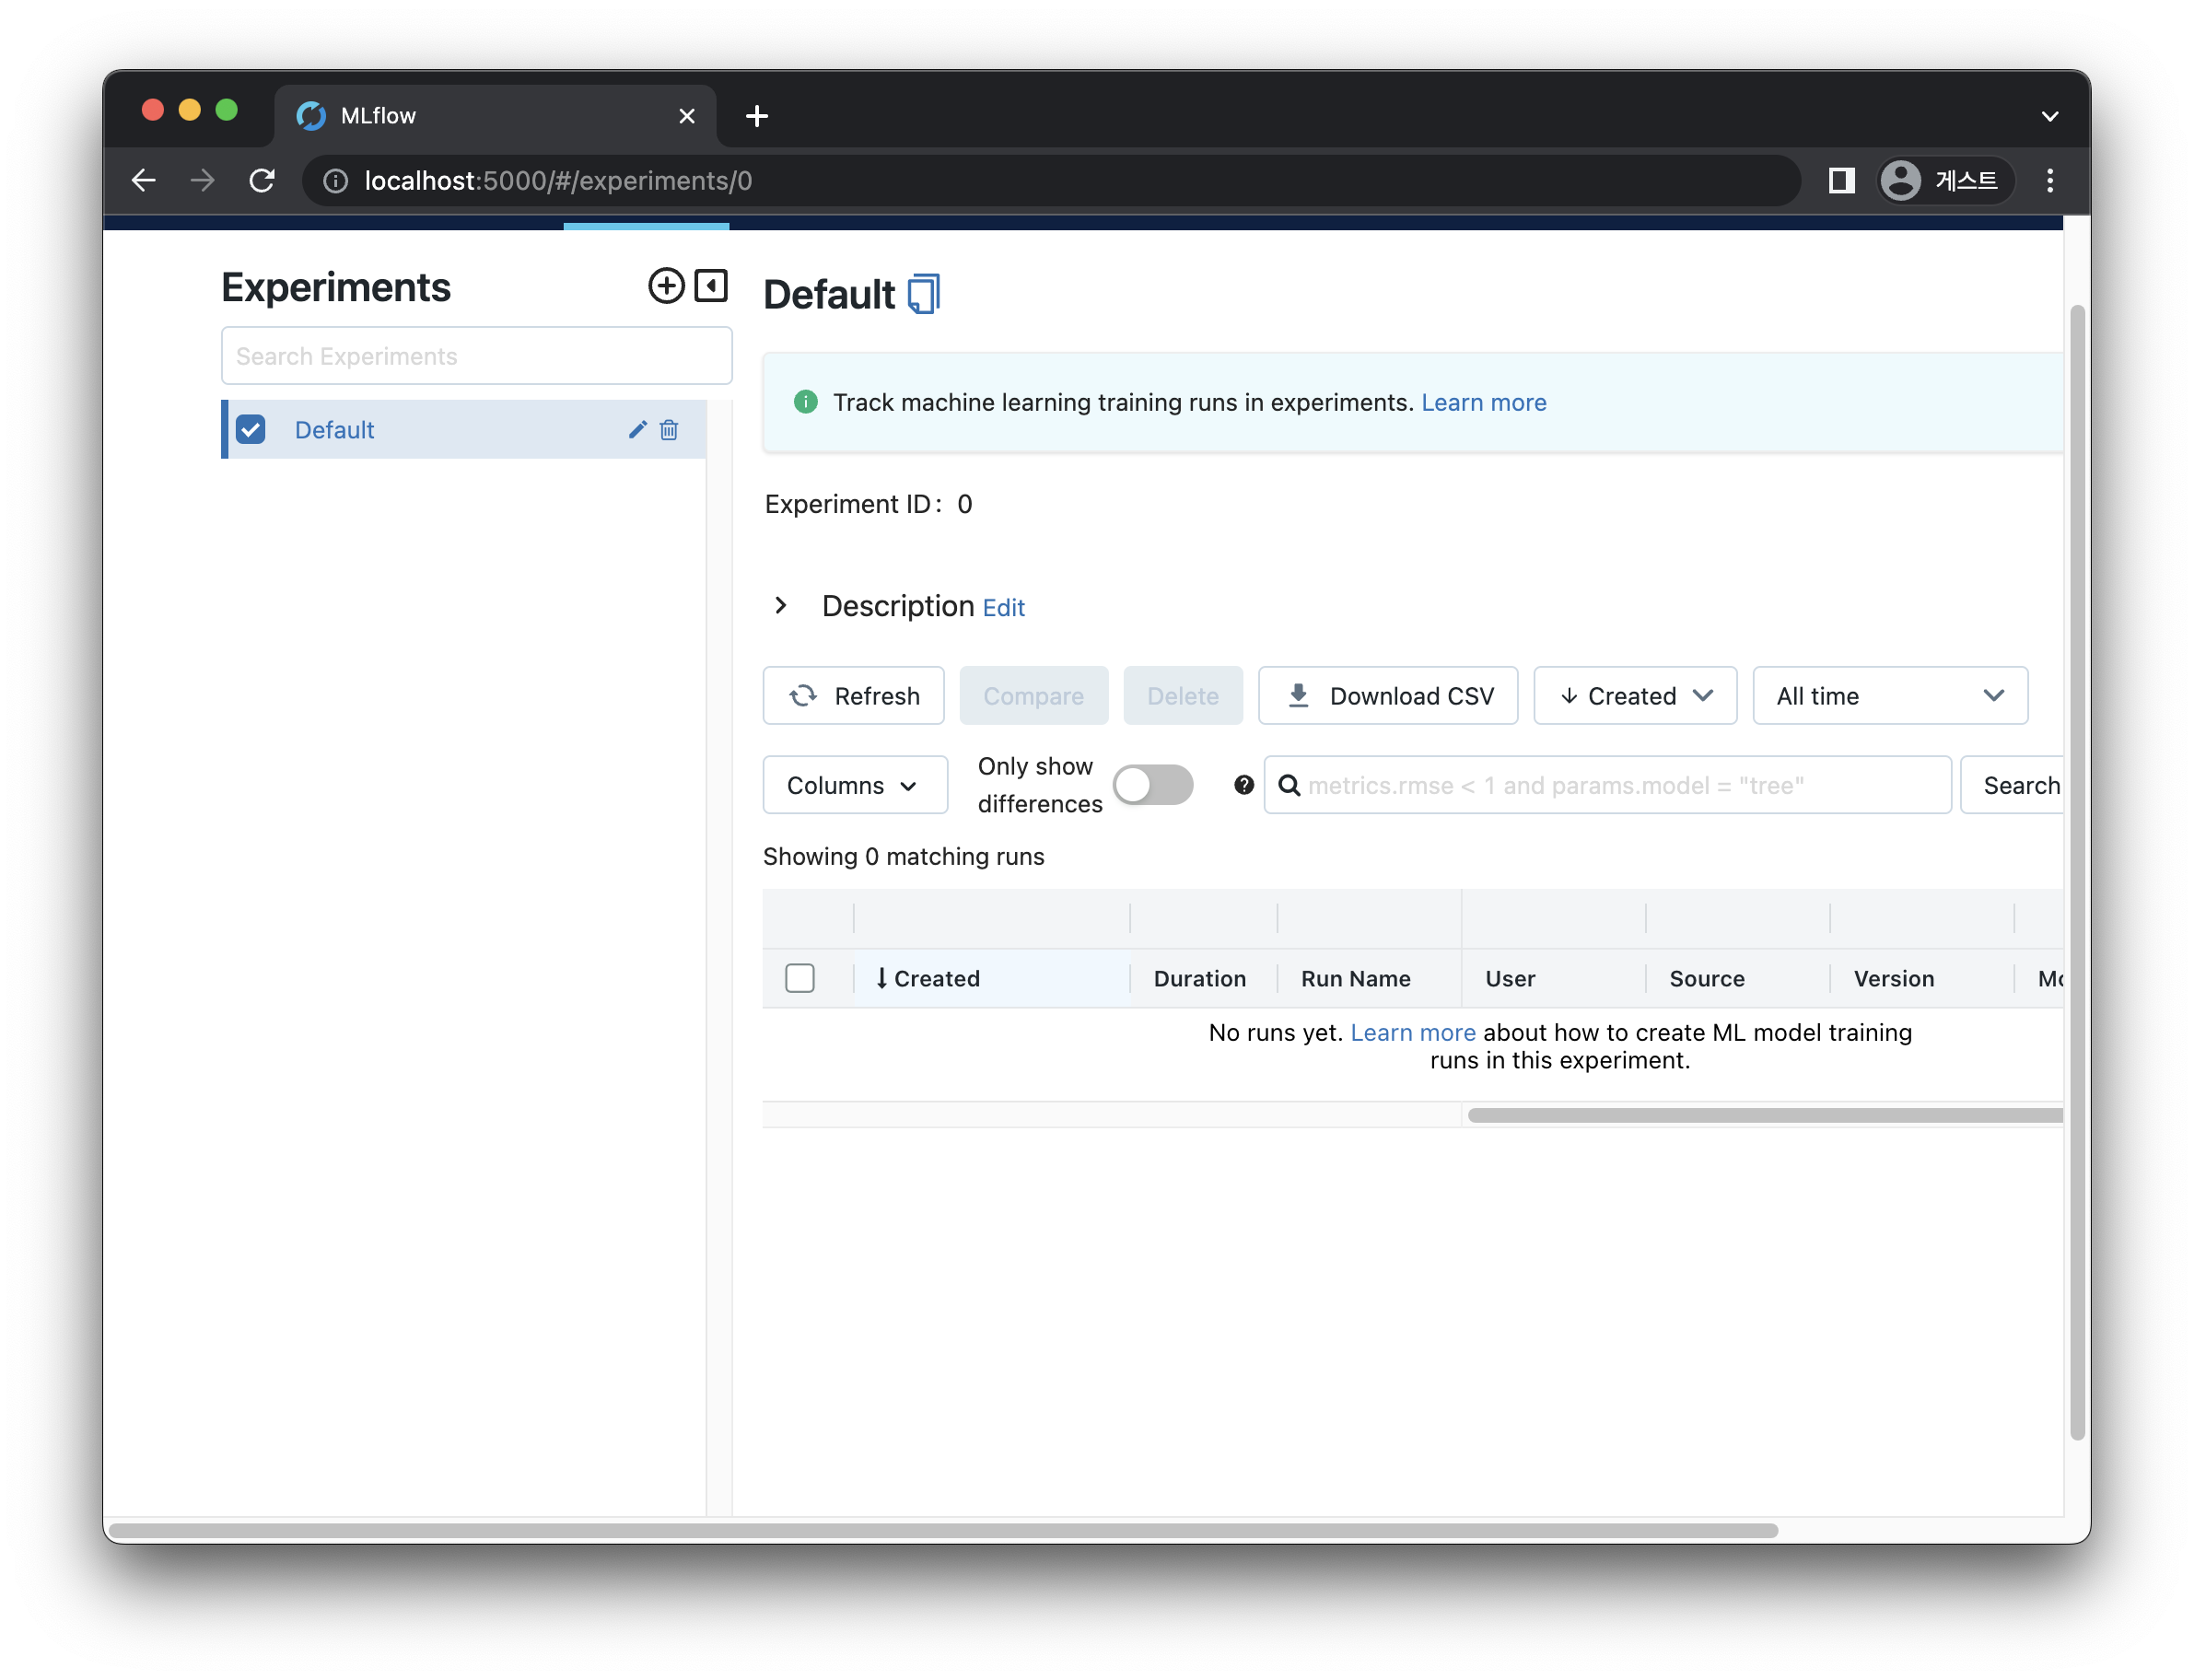
Task: Click the Compare button
Action: tap(1033, 696)
